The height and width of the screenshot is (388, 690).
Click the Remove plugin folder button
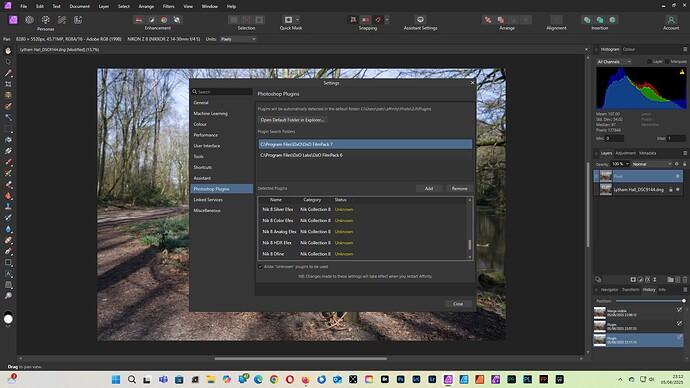click(x=459, y=188)
